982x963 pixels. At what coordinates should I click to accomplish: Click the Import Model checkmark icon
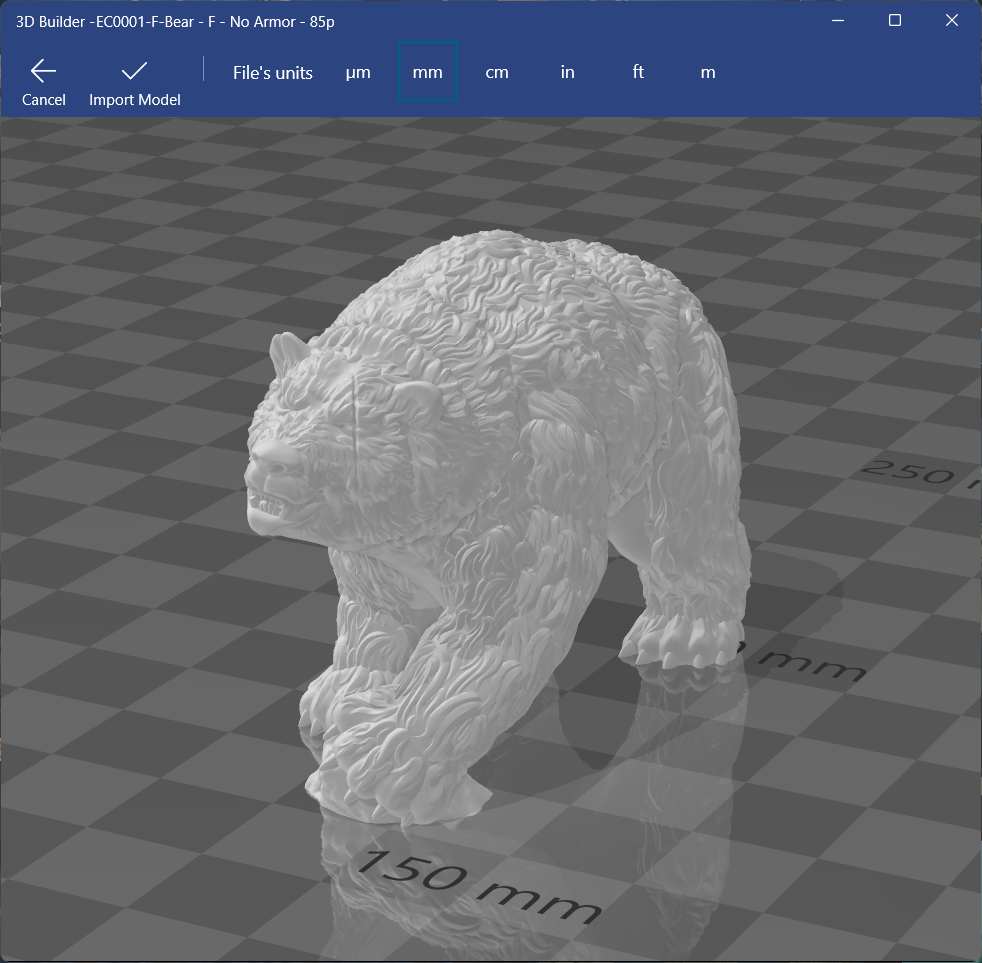134,71
